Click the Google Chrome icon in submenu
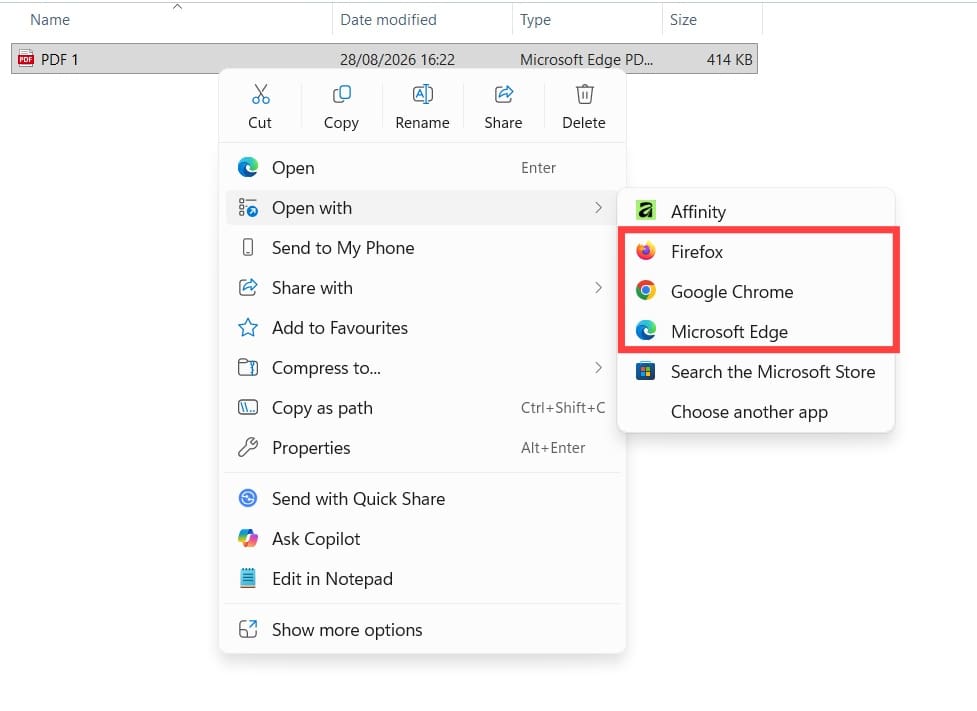Viewport: 977px width, 711px height. coord(646,290)
